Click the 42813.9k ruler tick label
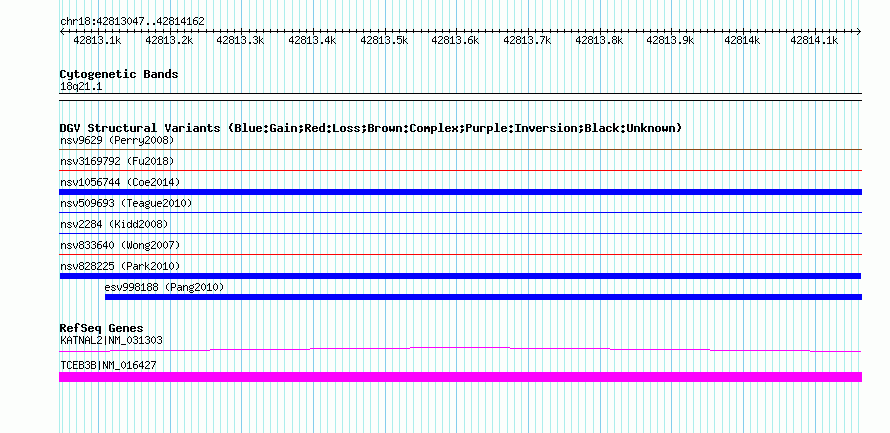Image resolution: width=890 pixels, height=433 pixels. tap(670, 40)
